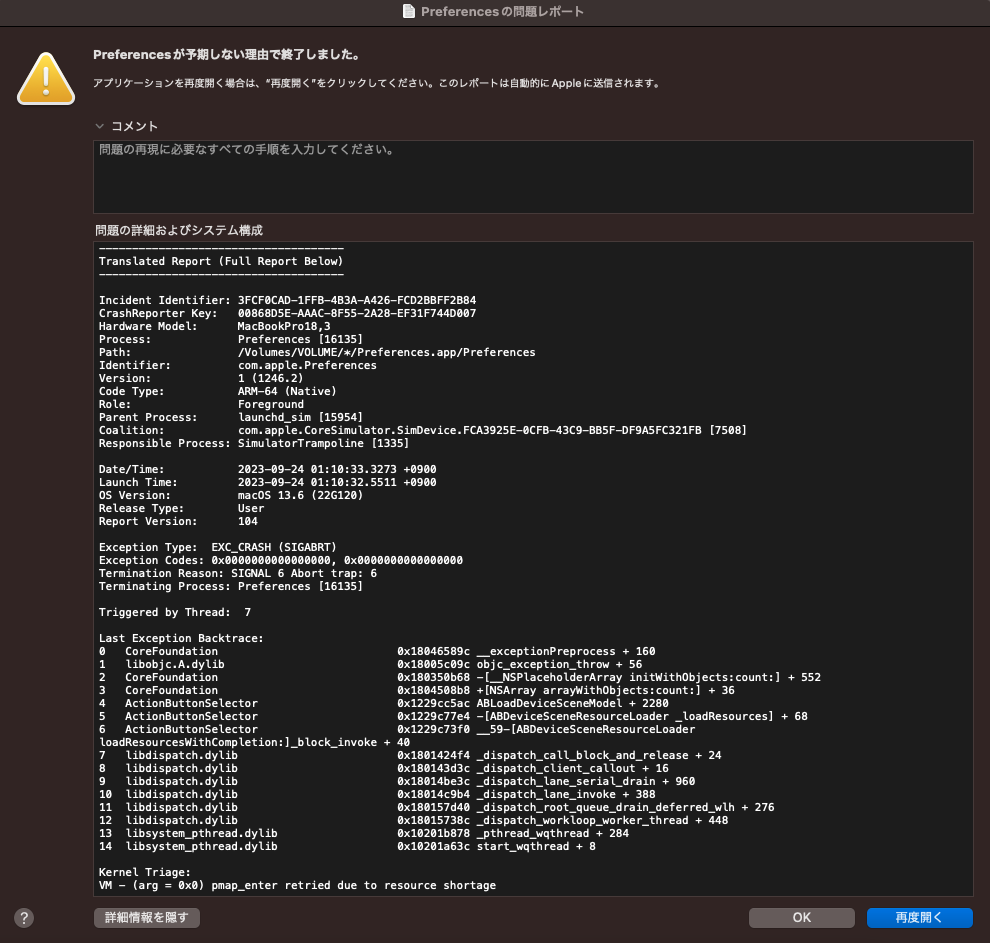Click the pmap_enter resource shortage line
Image resolution: width=990 pixels, height=943 pixels.
click(x=297, y=886)
